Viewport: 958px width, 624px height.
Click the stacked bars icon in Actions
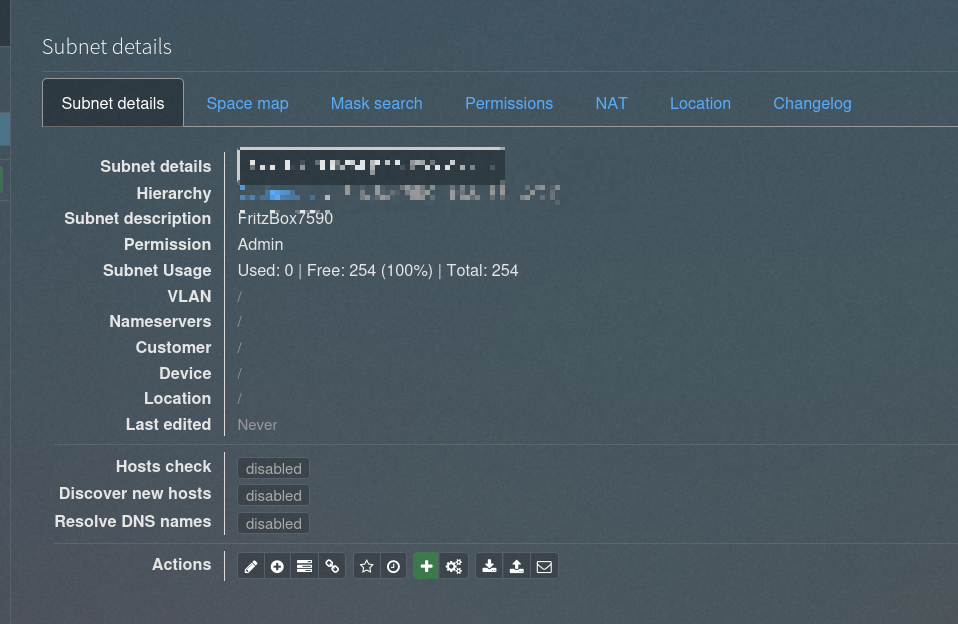click(304, 567)
